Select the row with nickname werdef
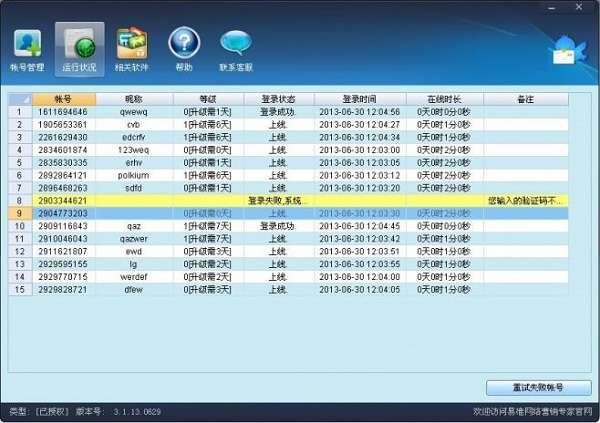This screenshot has height=423, width=600. pyautogui.click(x=289, y=277)
